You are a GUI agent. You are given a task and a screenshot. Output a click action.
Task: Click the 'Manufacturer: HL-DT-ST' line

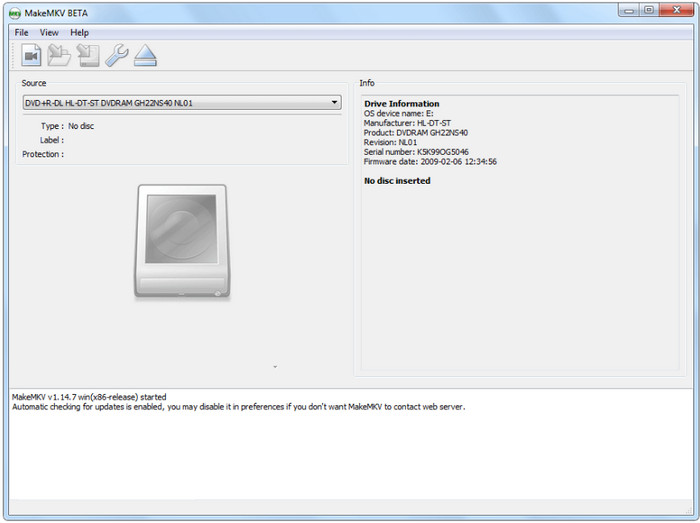407,123
